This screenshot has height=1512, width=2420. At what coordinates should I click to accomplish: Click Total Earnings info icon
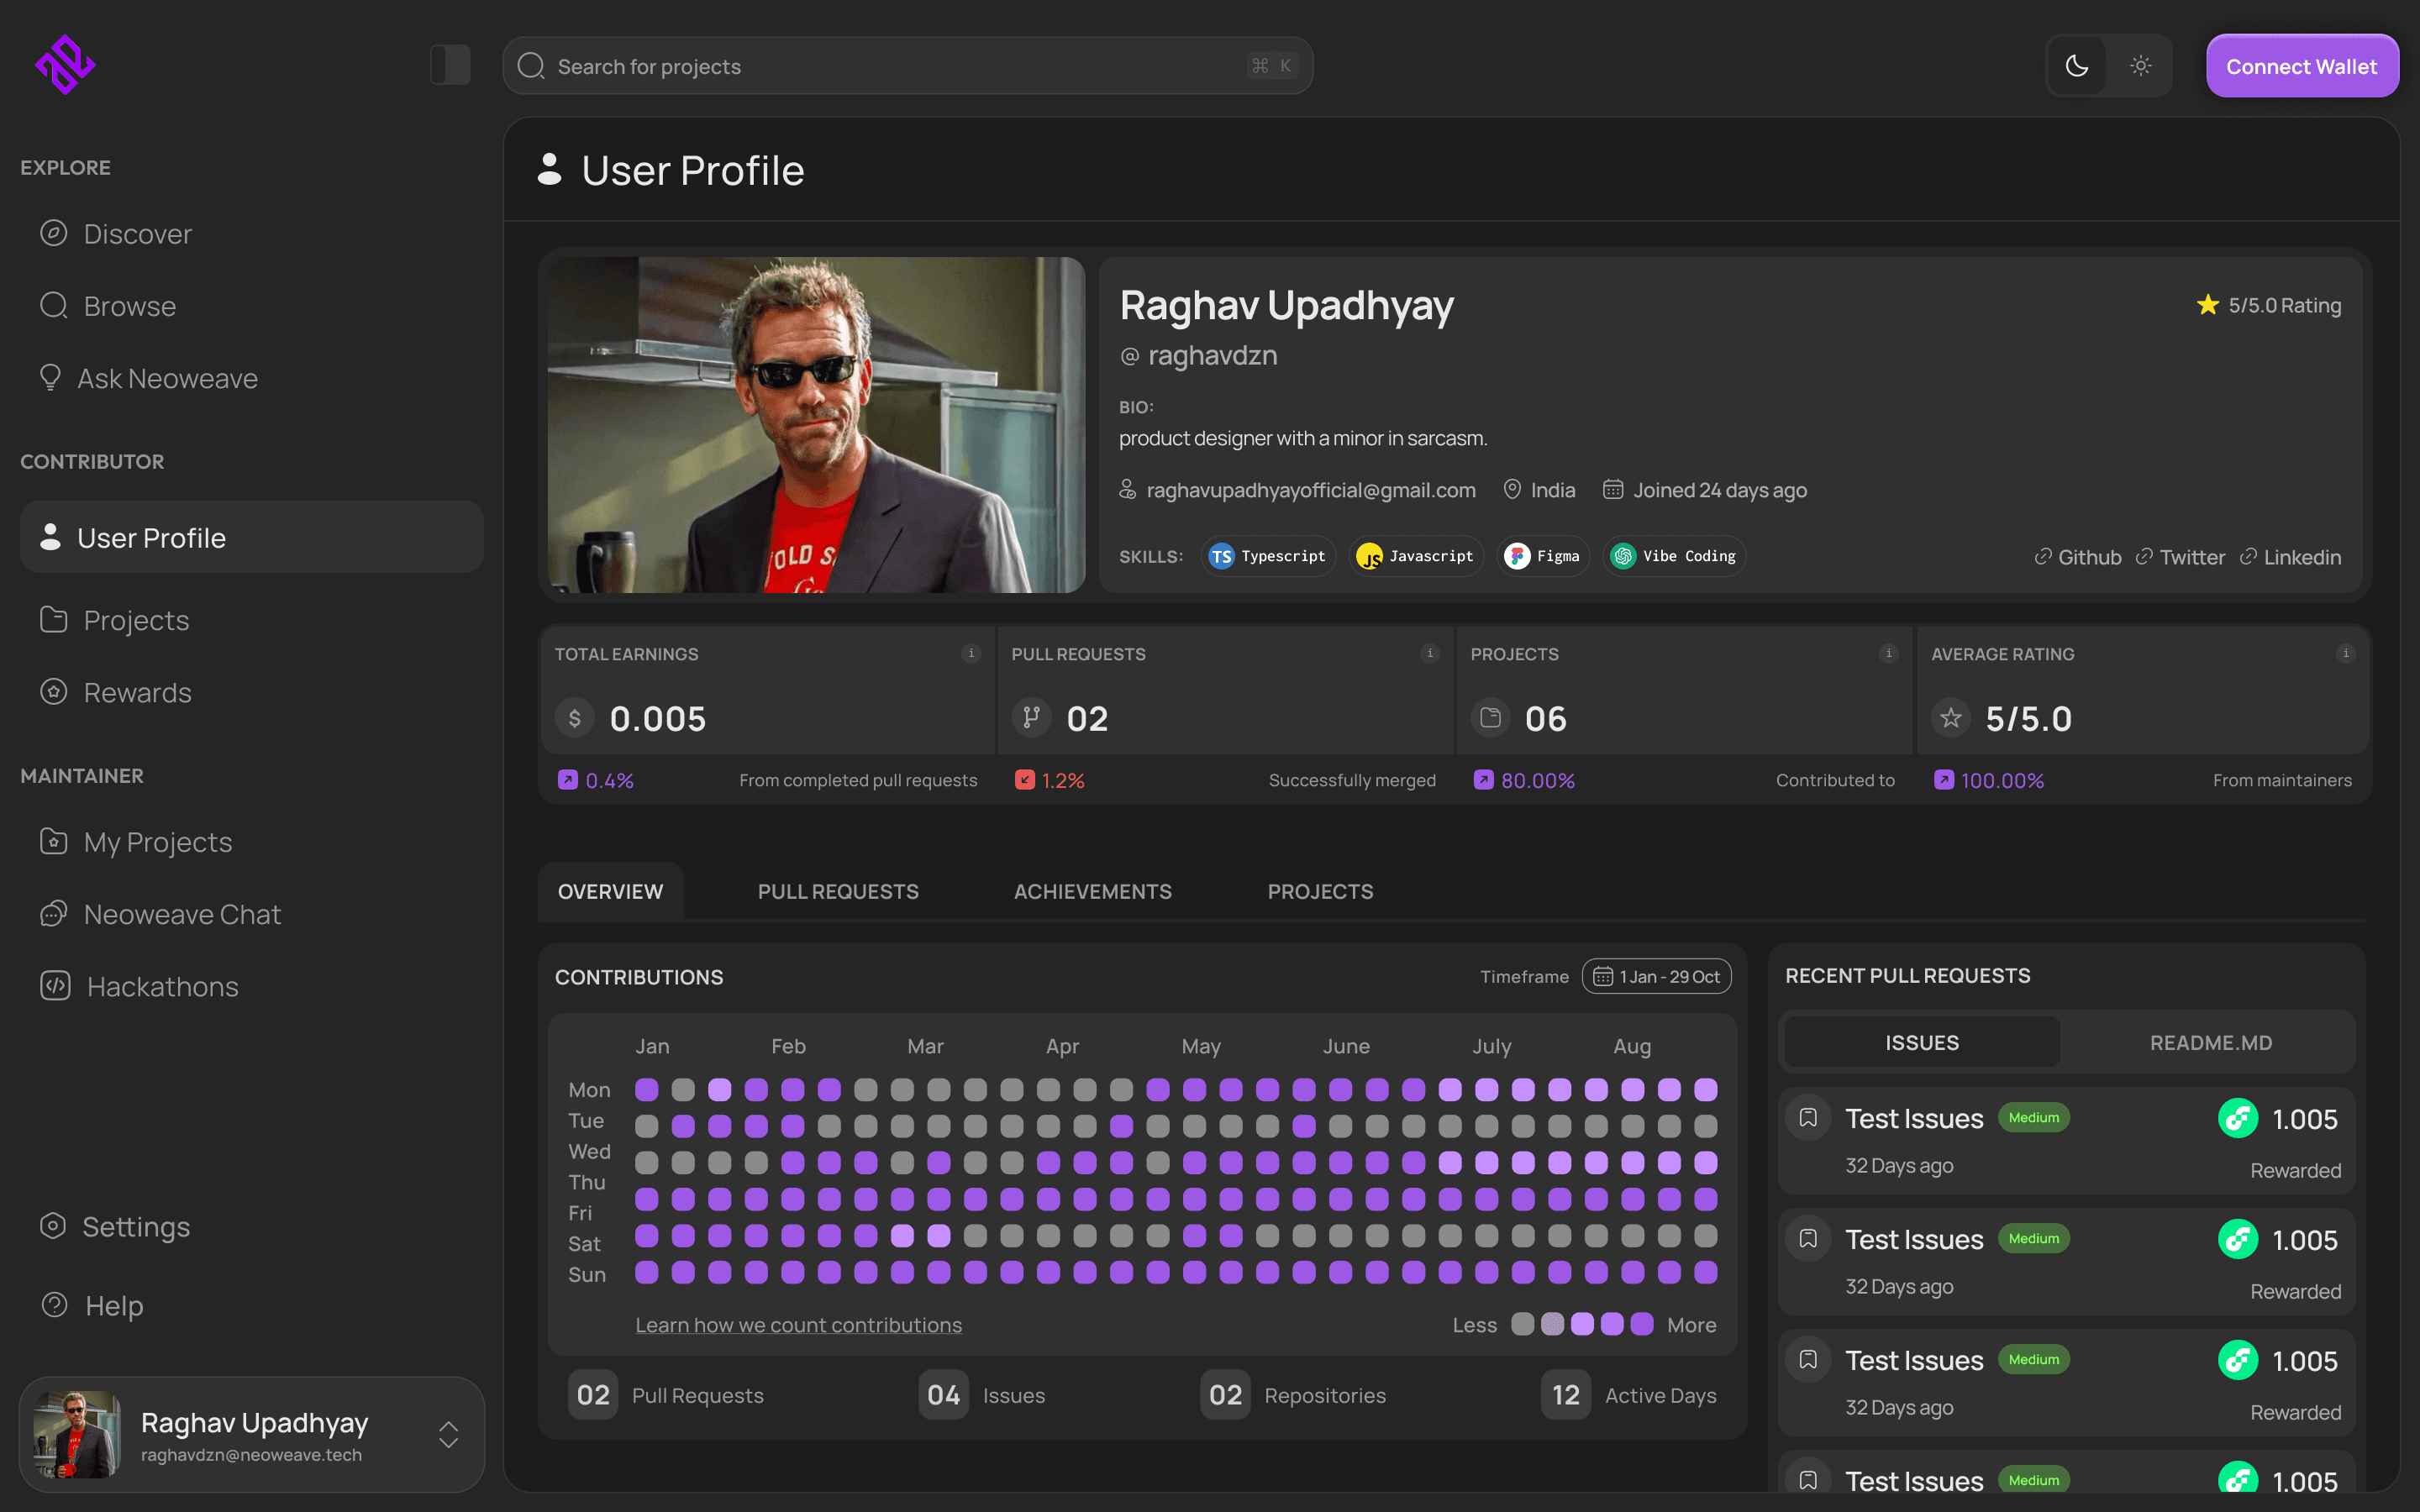coord(970,653)
